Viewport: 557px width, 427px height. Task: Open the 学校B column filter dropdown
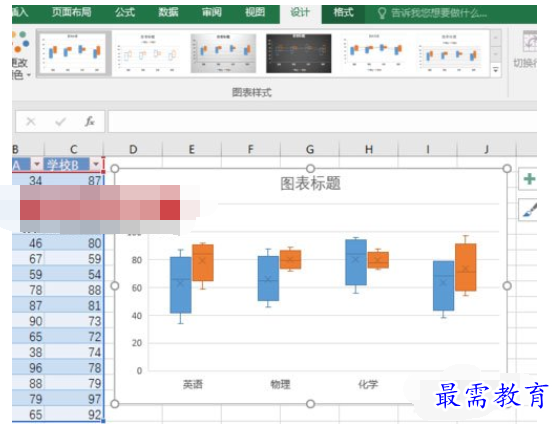click(96, 164)
